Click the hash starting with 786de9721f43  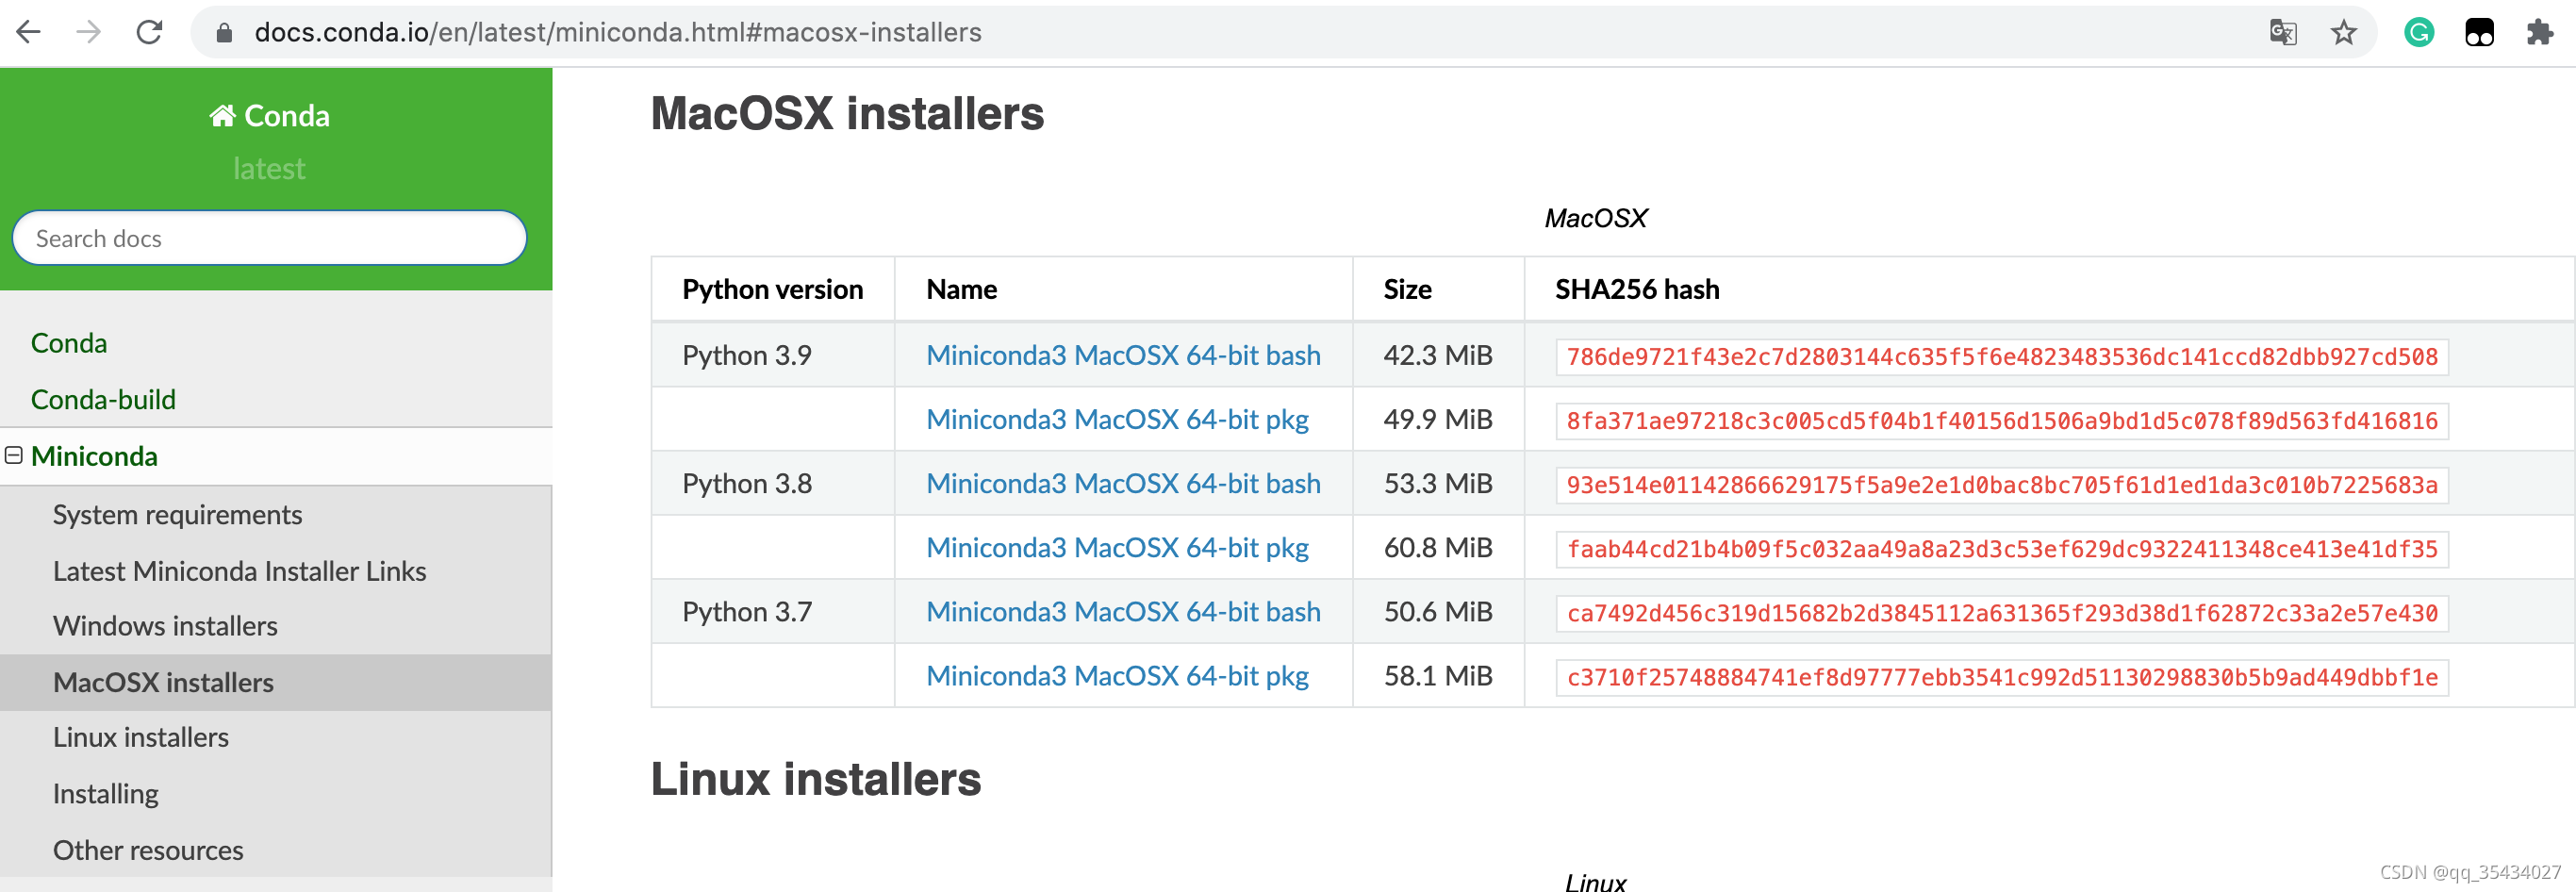pos(2002,357)
